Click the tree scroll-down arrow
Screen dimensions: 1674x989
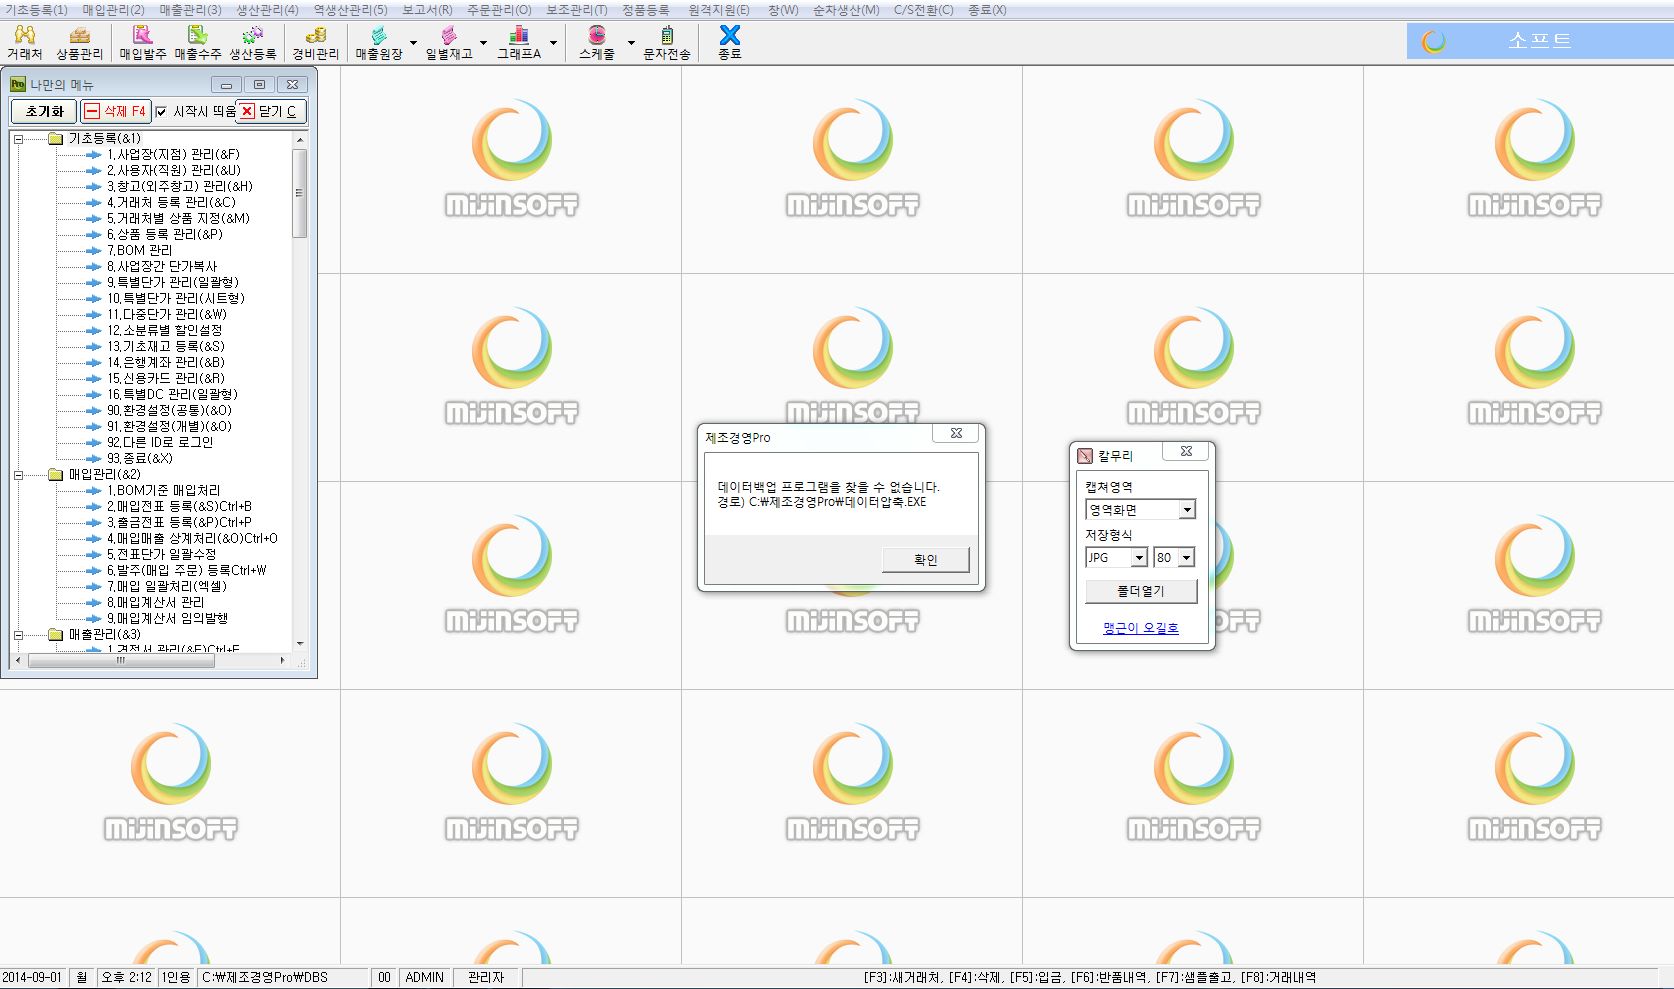[x=300, y=644]
